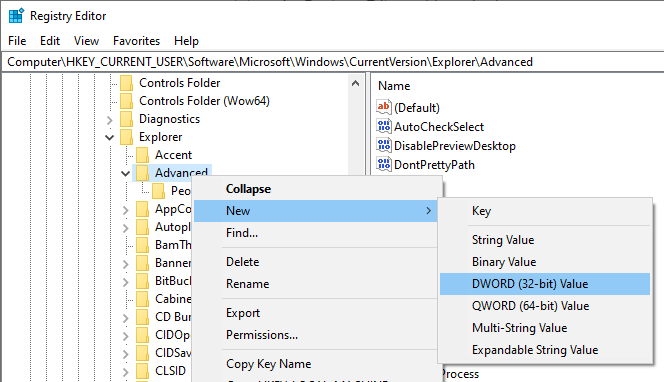Click the AutoCheckSelect DWORD icon
The height and width of the screenshot is (382, 664).
tap(384, 126)
